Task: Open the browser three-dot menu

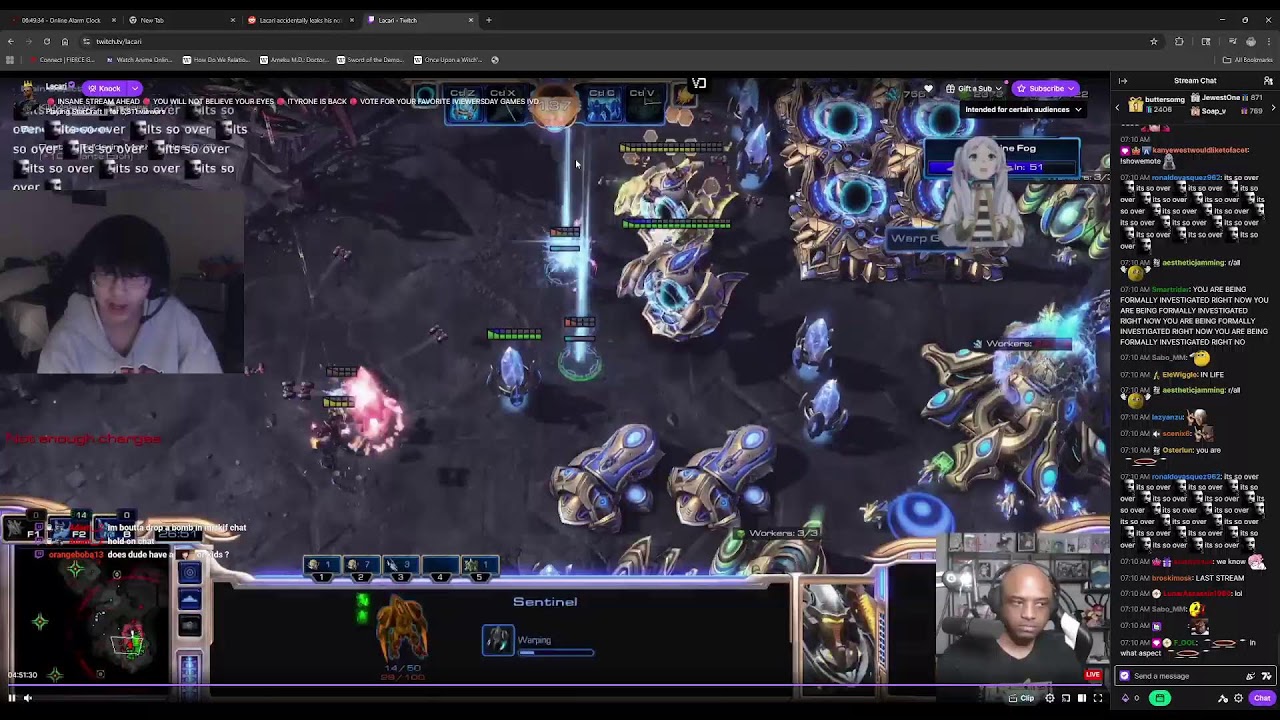Action: pos(1270,41)
